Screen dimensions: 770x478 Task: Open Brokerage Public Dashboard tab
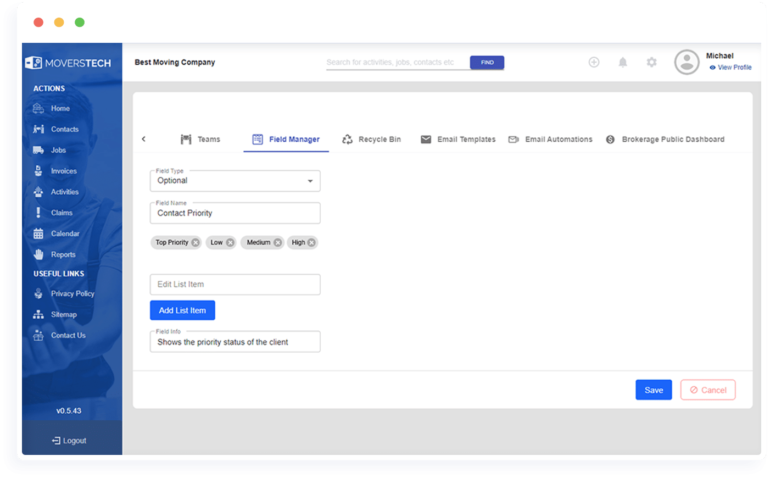tap(665, 140)
